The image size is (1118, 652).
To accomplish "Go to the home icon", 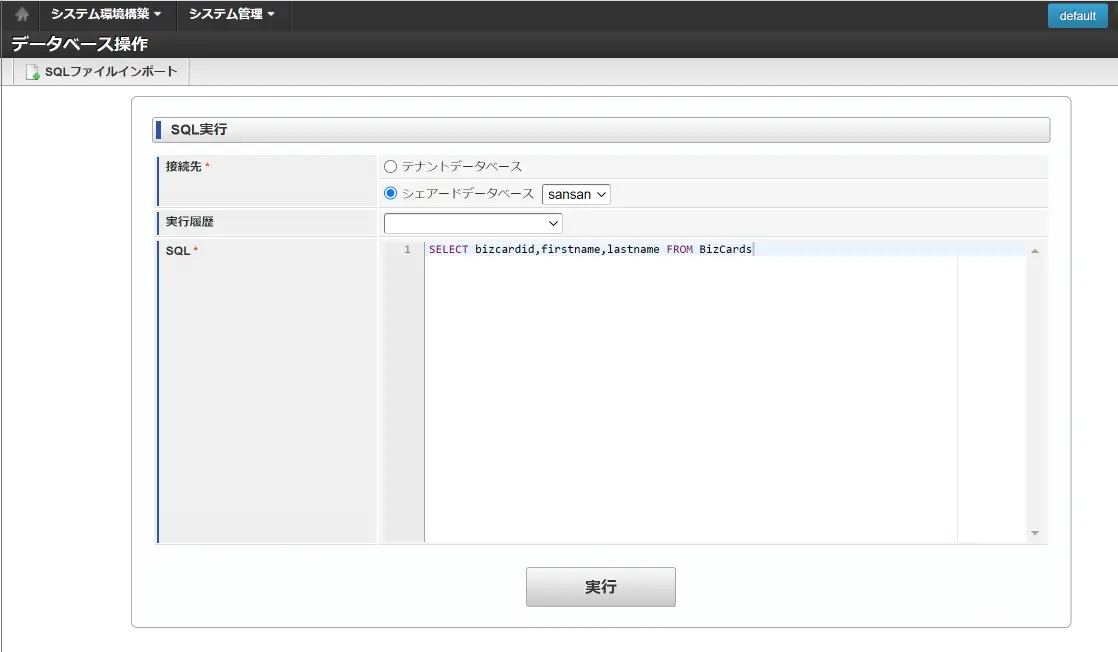I will [x=22, y=14].
